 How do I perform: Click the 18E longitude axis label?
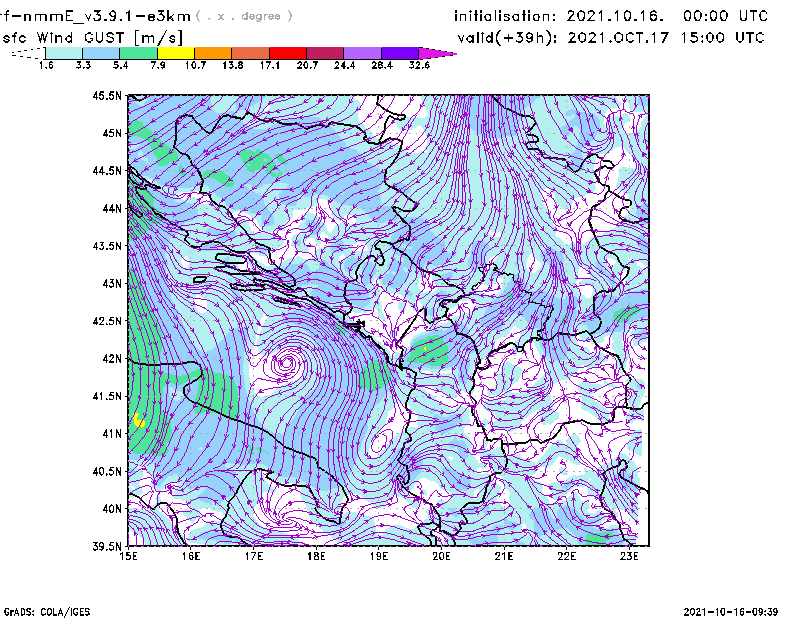pos(317,556)
